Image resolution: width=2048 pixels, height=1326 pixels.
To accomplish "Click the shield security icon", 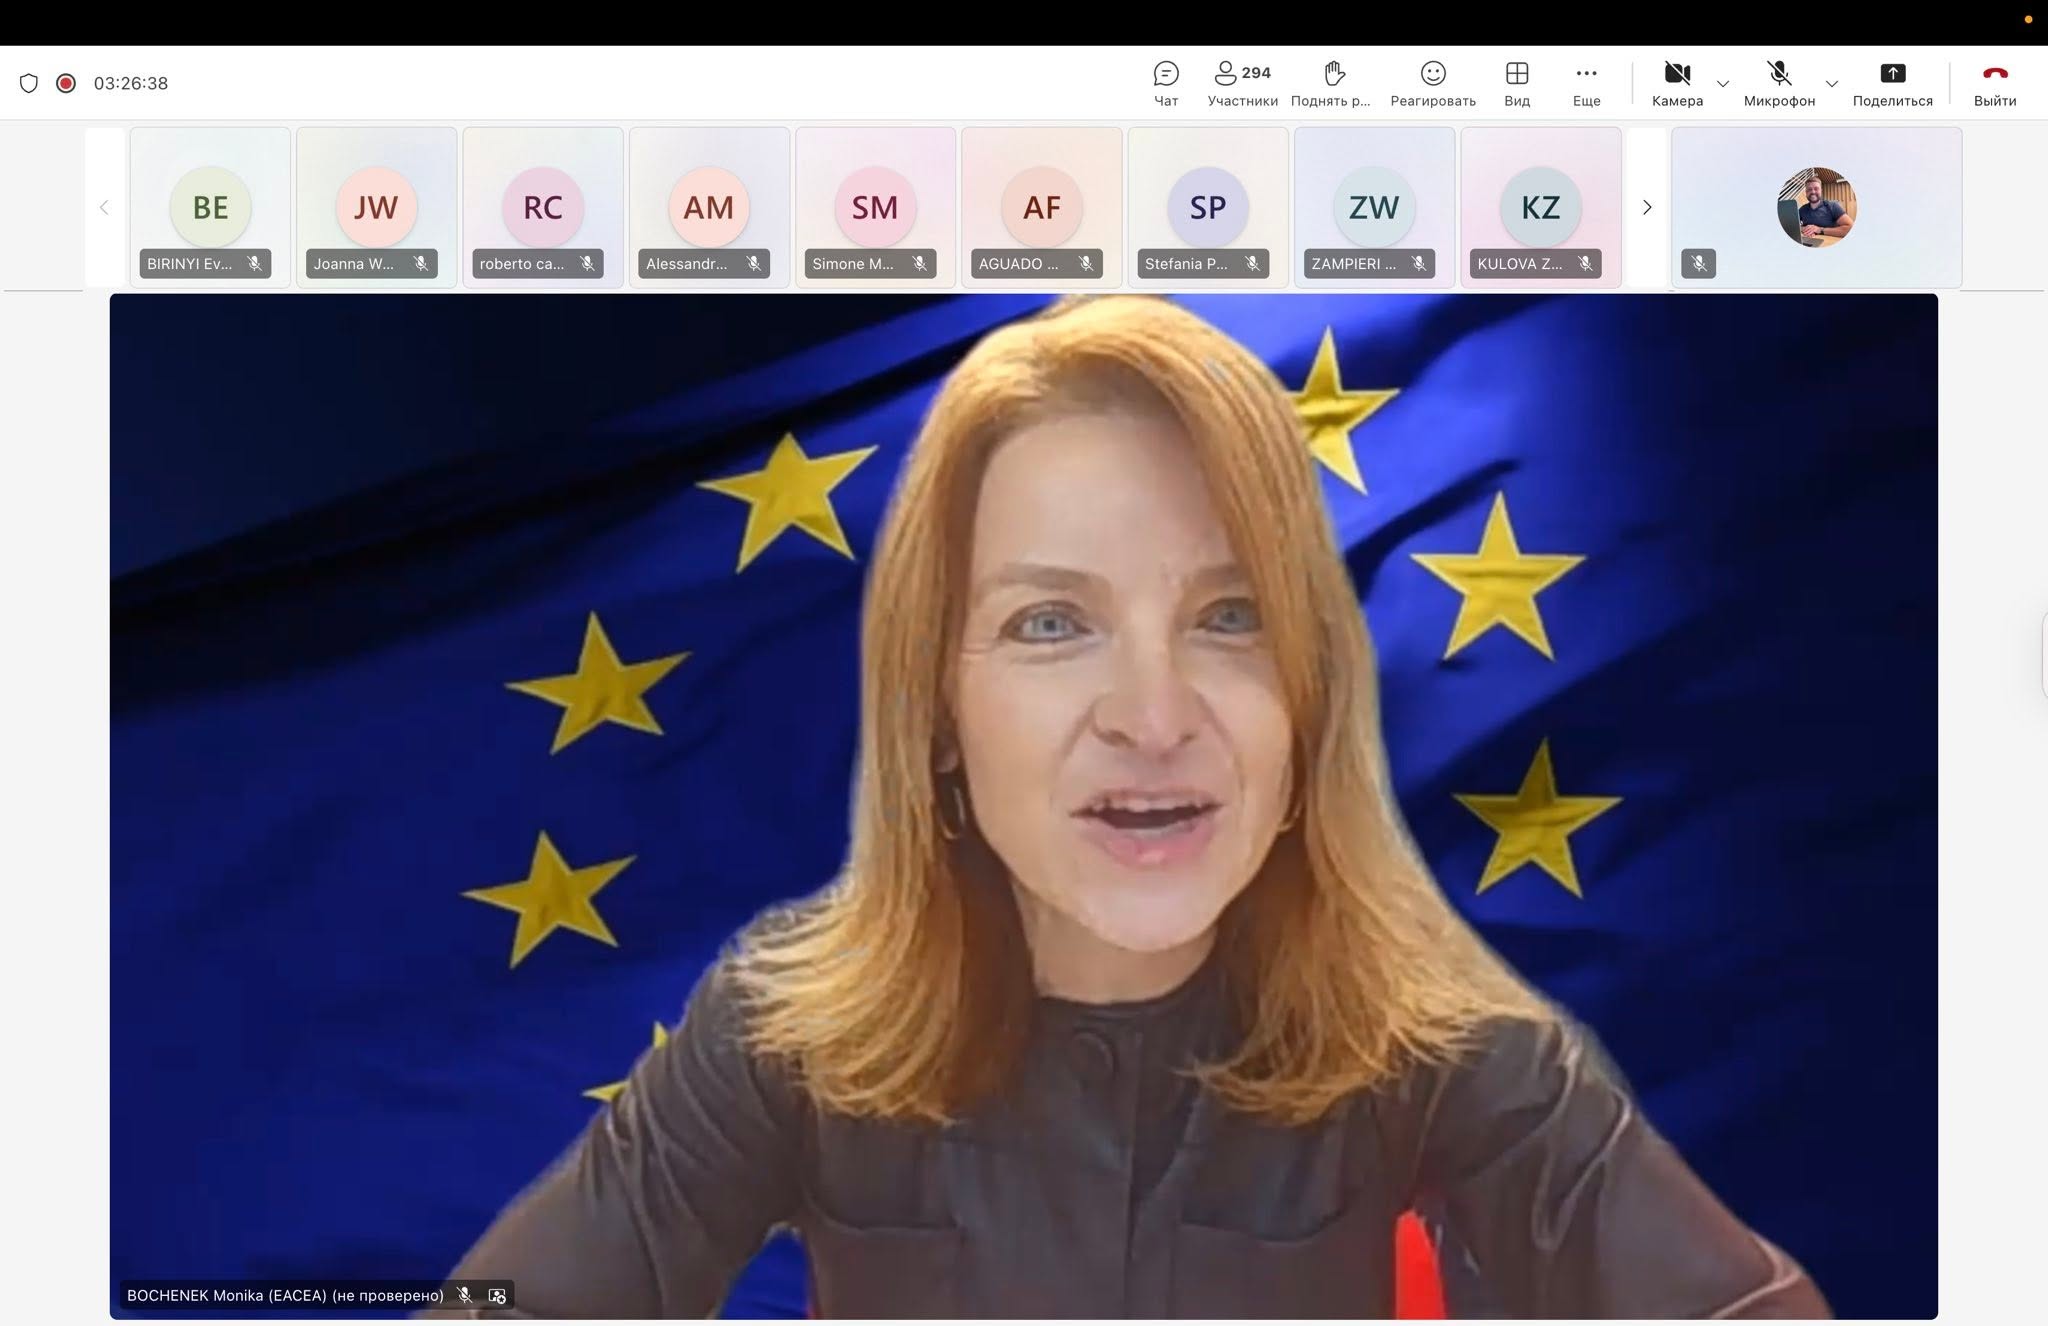I will pos(29,83).
